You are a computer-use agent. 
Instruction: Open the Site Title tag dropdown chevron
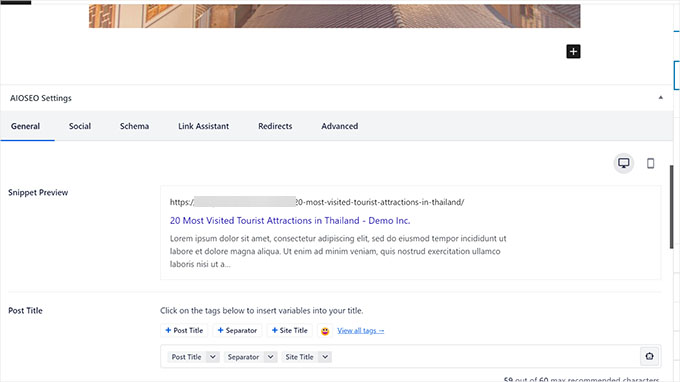[x=325, y=357]
